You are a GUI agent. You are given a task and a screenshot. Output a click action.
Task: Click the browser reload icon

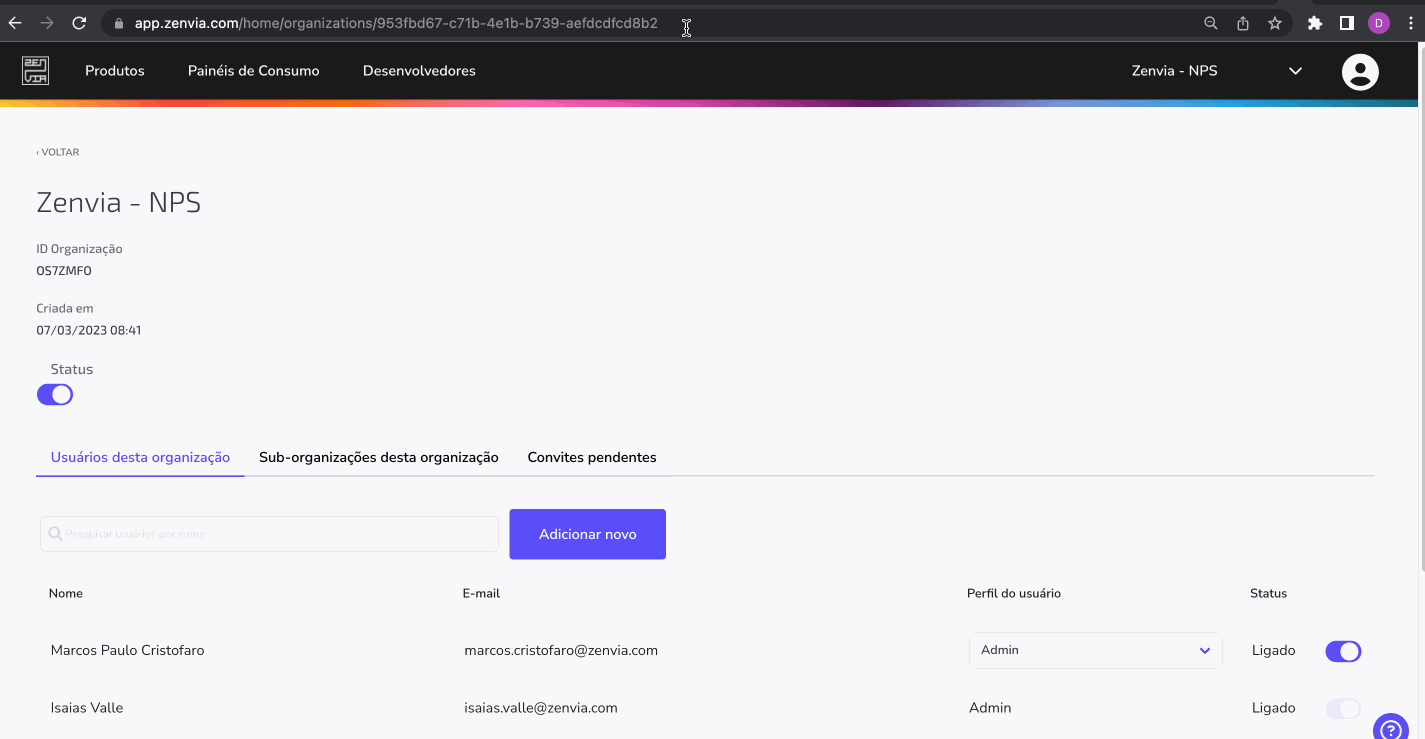click(x=79, y=23)
